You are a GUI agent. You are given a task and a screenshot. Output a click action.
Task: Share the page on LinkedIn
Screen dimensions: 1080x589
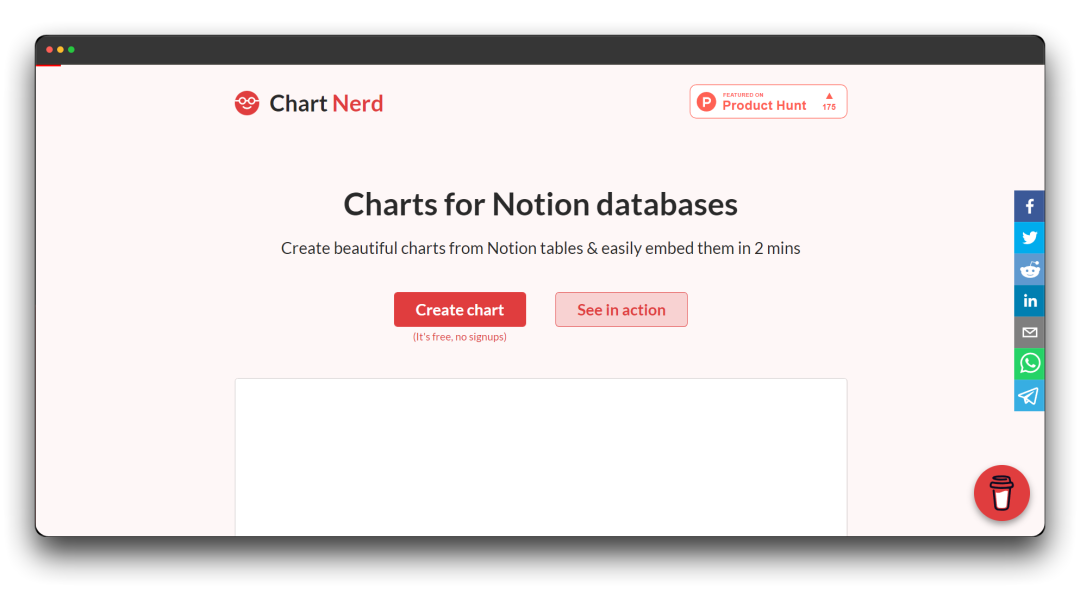pos(1029,300)
